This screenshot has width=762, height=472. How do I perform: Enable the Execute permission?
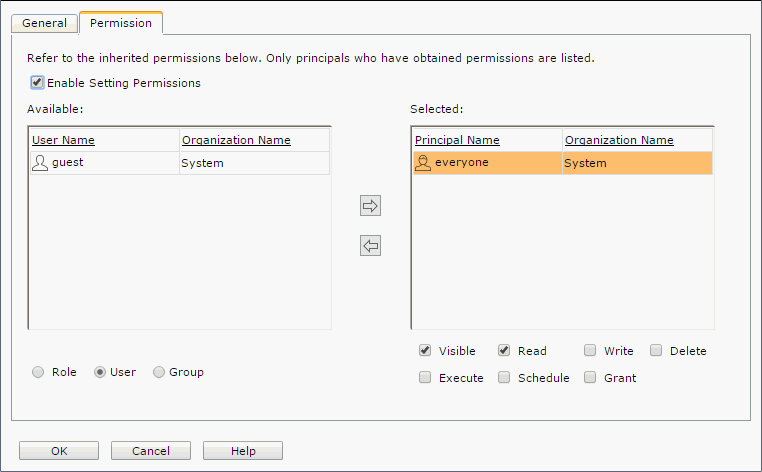(x=425, y=377)
